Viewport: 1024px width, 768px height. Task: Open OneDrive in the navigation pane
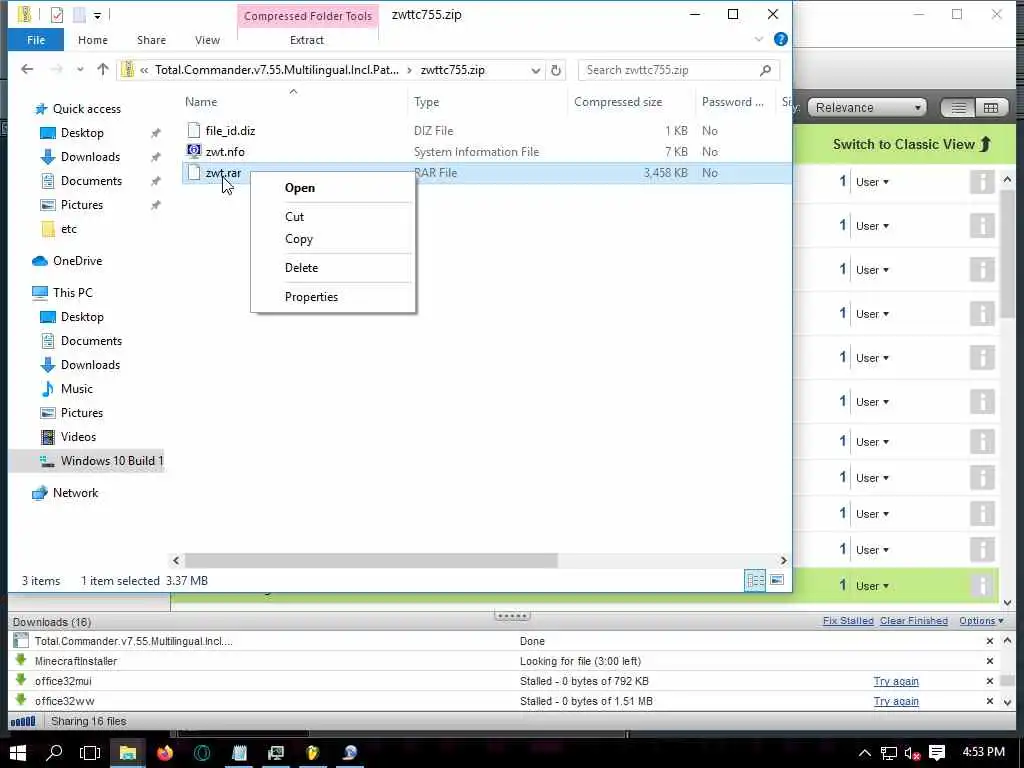pos(78,261)
